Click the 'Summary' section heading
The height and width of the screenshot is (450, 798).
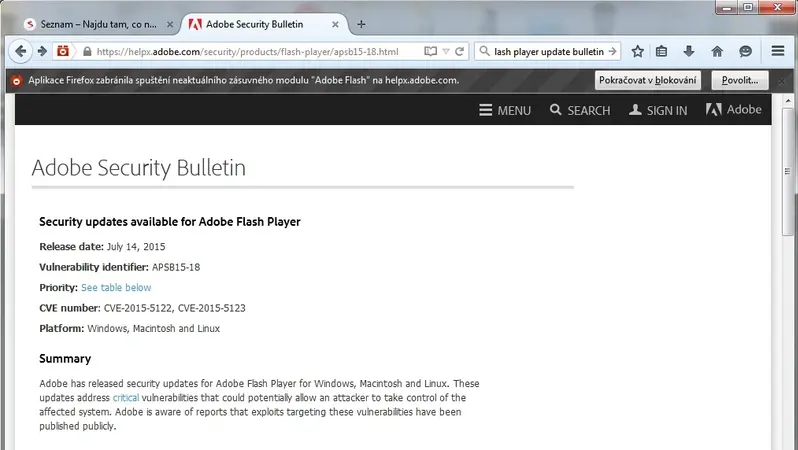(65, 359)
